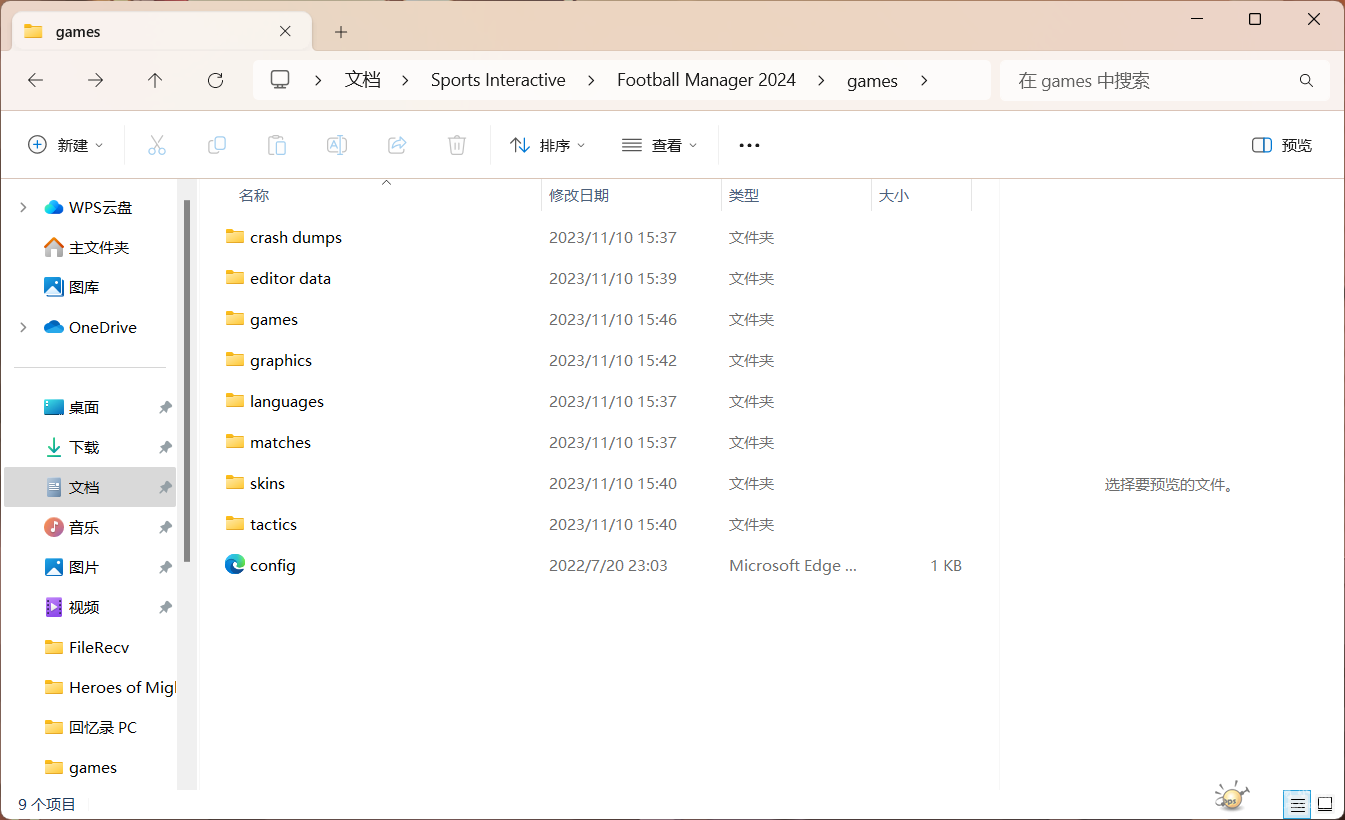Sort by 修改日期 column header
Screen dimensions: 1345x820
pos(579,196)
